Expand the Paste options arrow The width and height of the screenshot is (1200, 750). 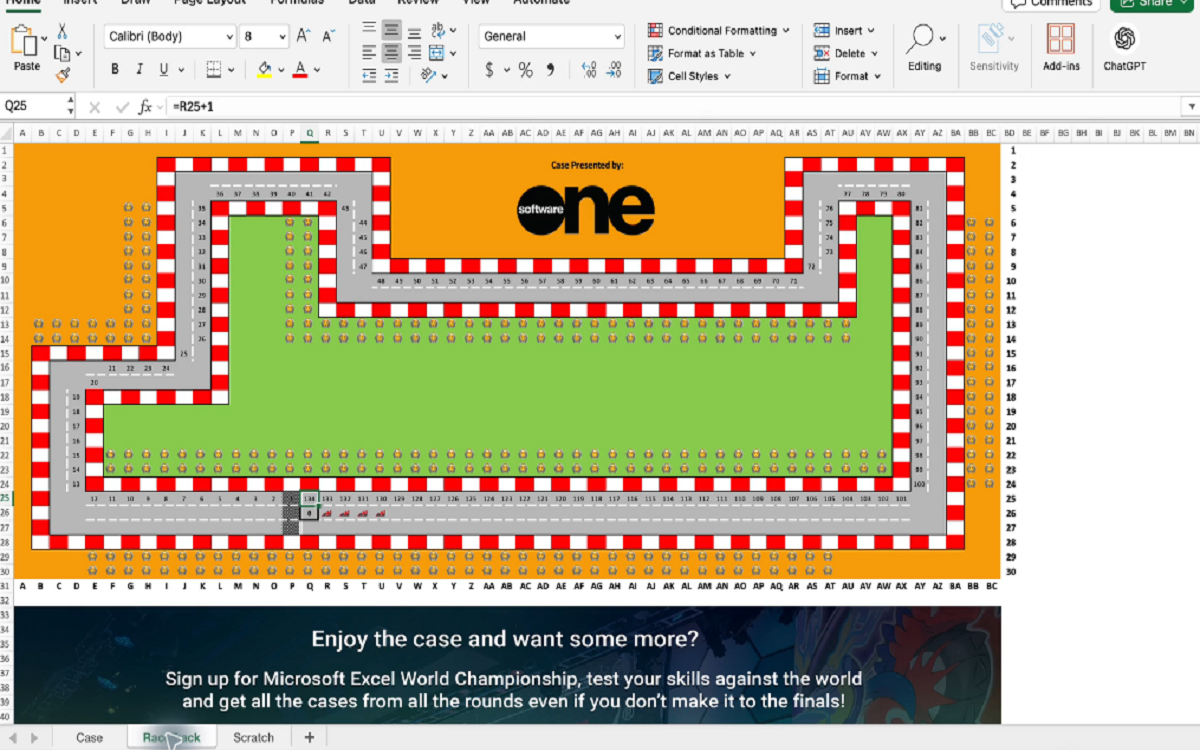[44, 39]
